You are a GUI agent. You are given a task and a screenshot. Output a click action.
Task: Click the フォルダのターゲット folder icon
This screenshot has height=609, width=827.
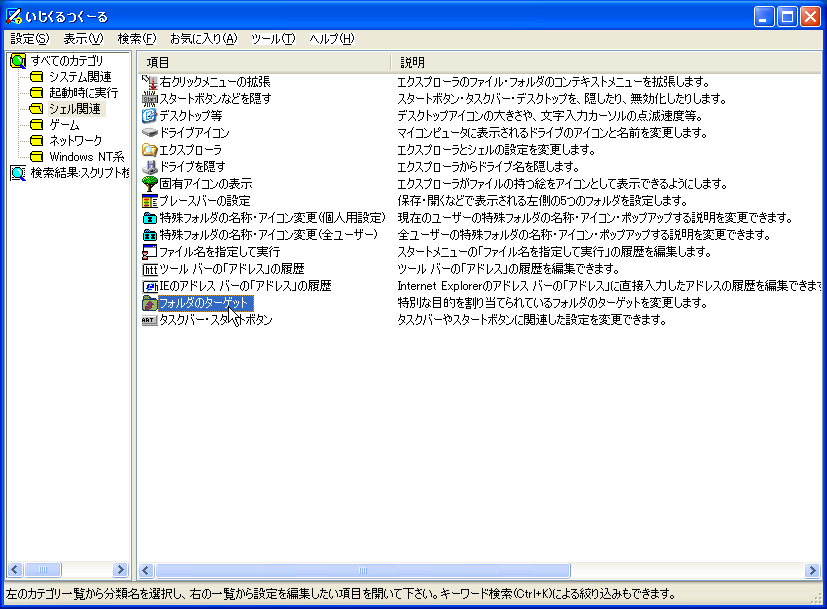pos(150,303)
